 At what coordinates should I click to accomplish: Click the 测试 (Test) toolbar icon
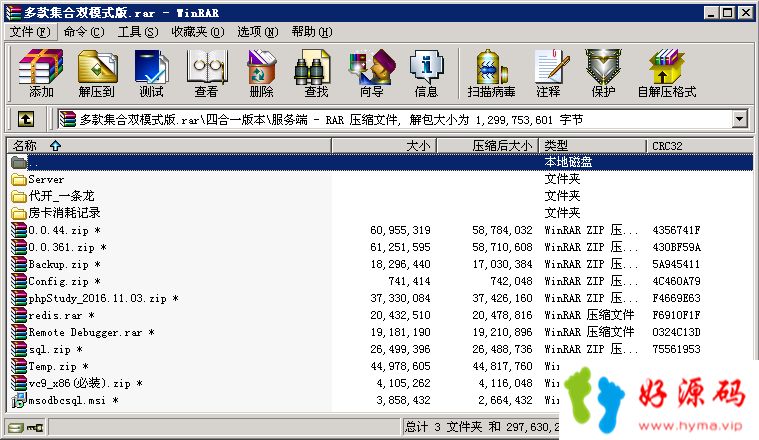click(152, 73)
